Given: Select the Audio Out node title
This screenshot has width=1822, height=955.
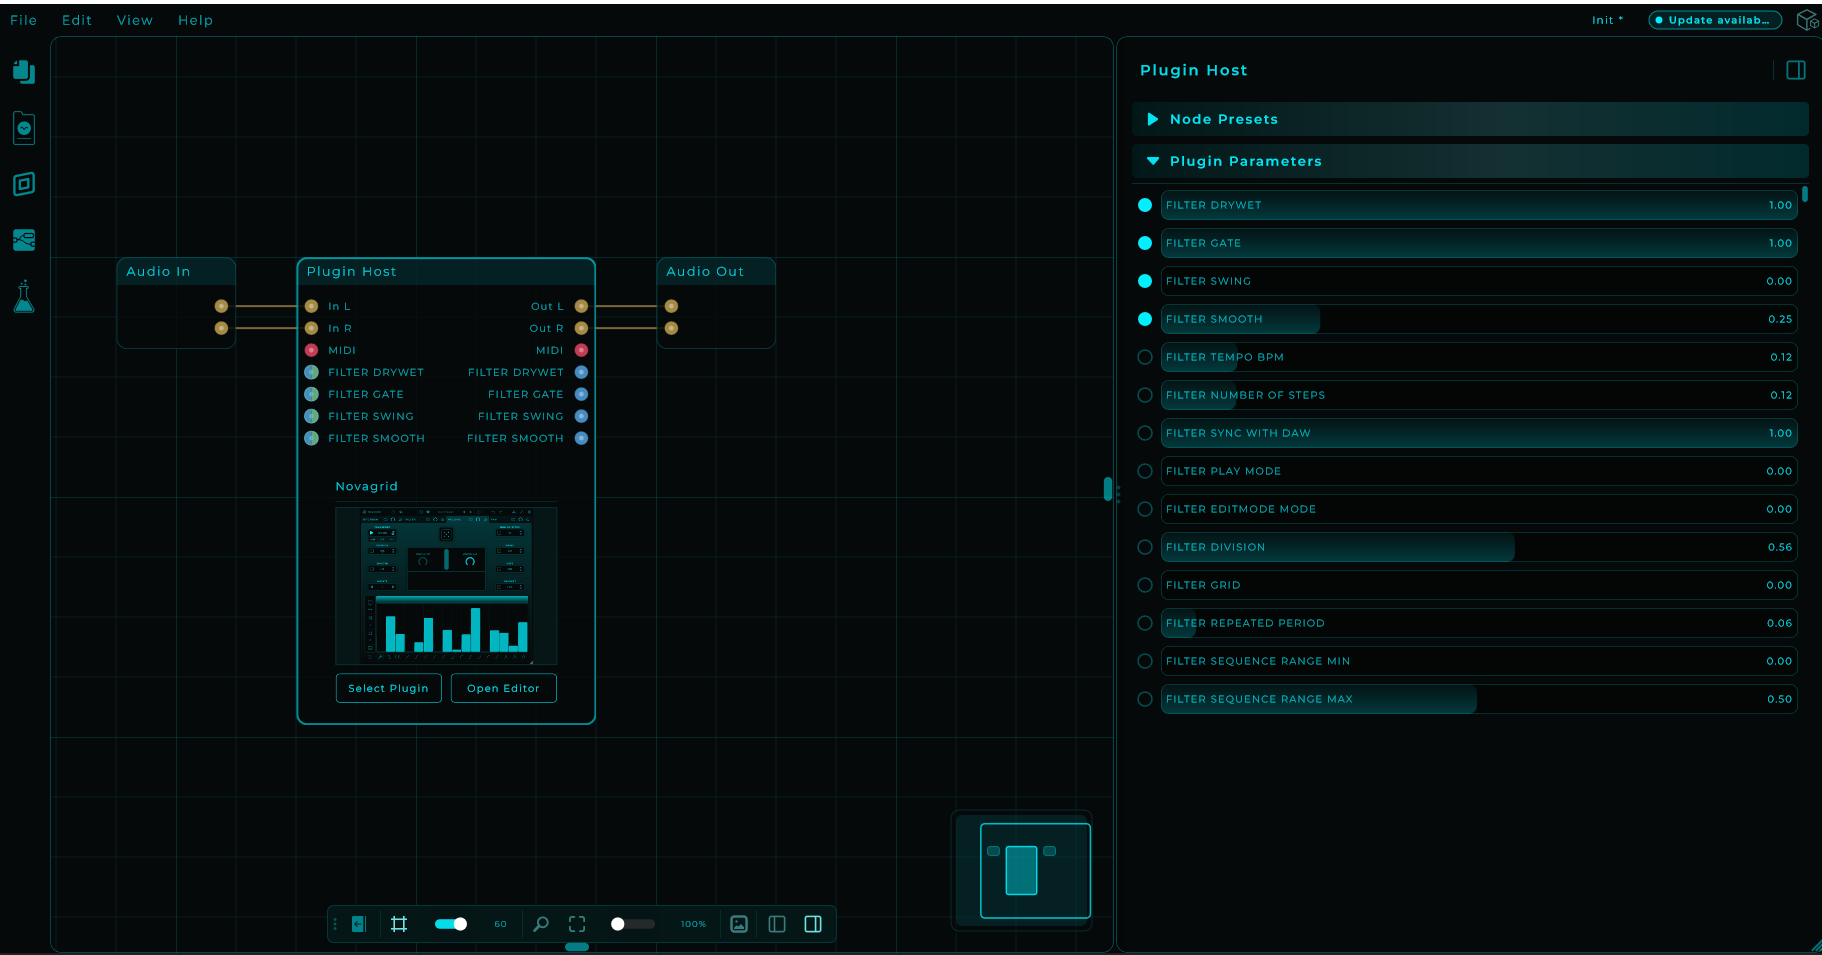Looking at the screenshot, I should click(x=705, y=271).
